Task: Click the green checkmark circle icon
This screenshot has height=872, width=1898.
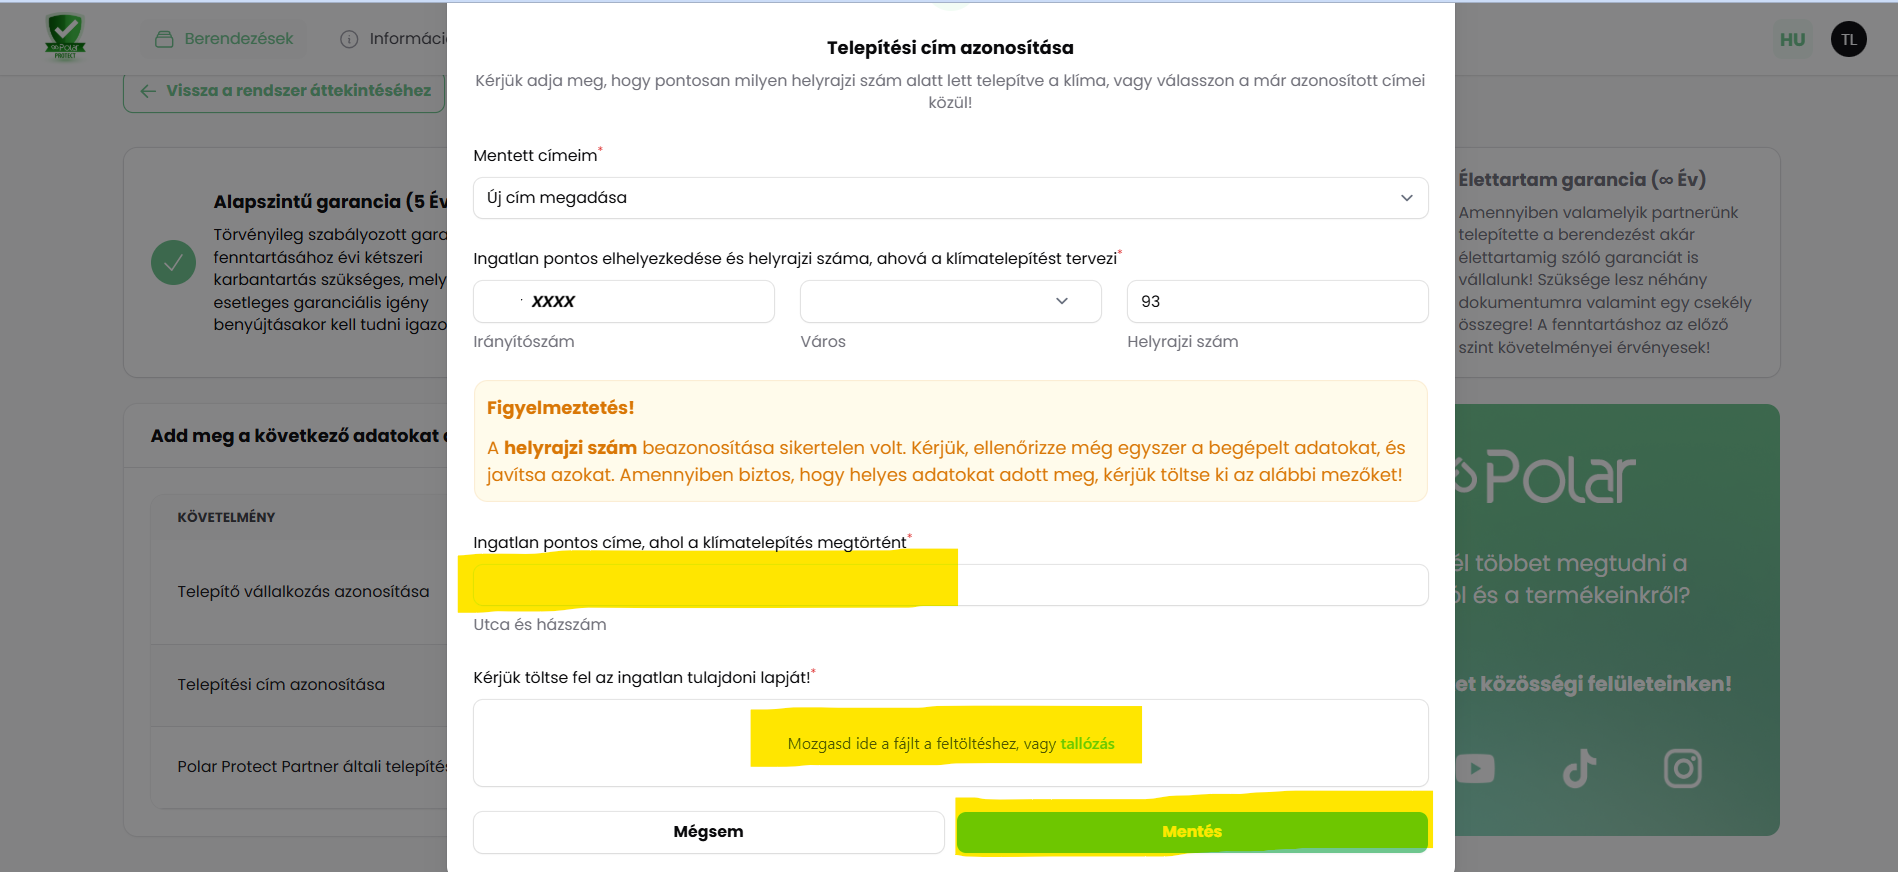Action: pyautogui.click(x=173, y=262)
